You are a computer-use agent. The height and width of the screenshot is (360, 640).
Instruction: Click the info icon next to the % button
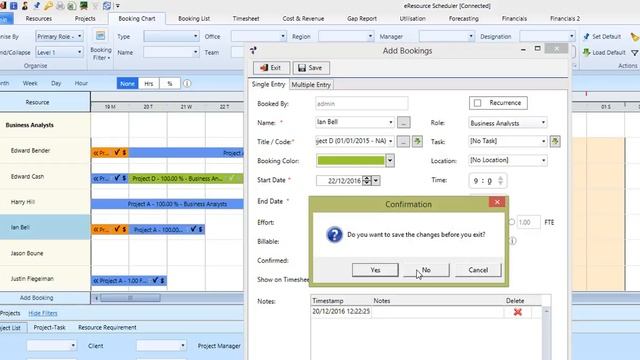(187, 83)
